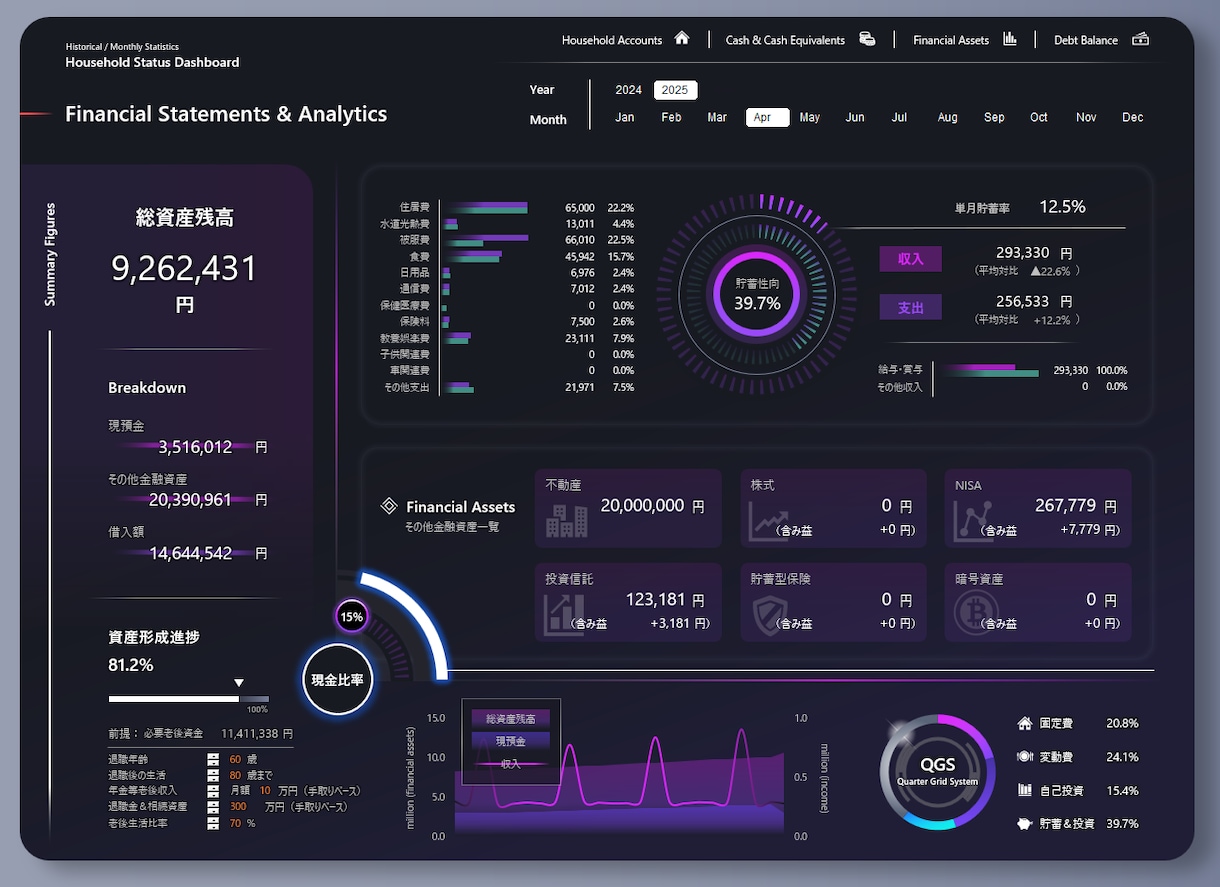Click the triangle marker above the progress bar
This screenshot has height=887, width=1220.
(238, 683)
